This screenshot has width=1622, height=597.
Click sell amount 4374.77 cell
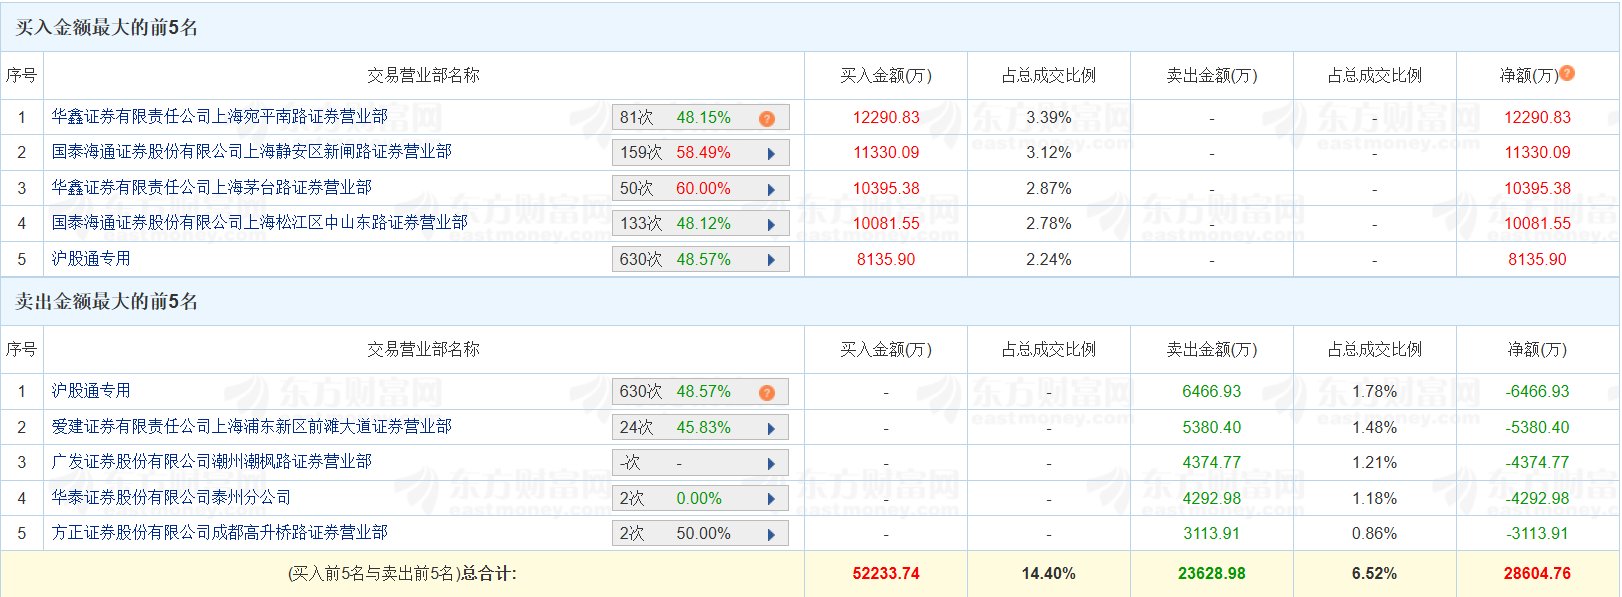click(1212, 463)
